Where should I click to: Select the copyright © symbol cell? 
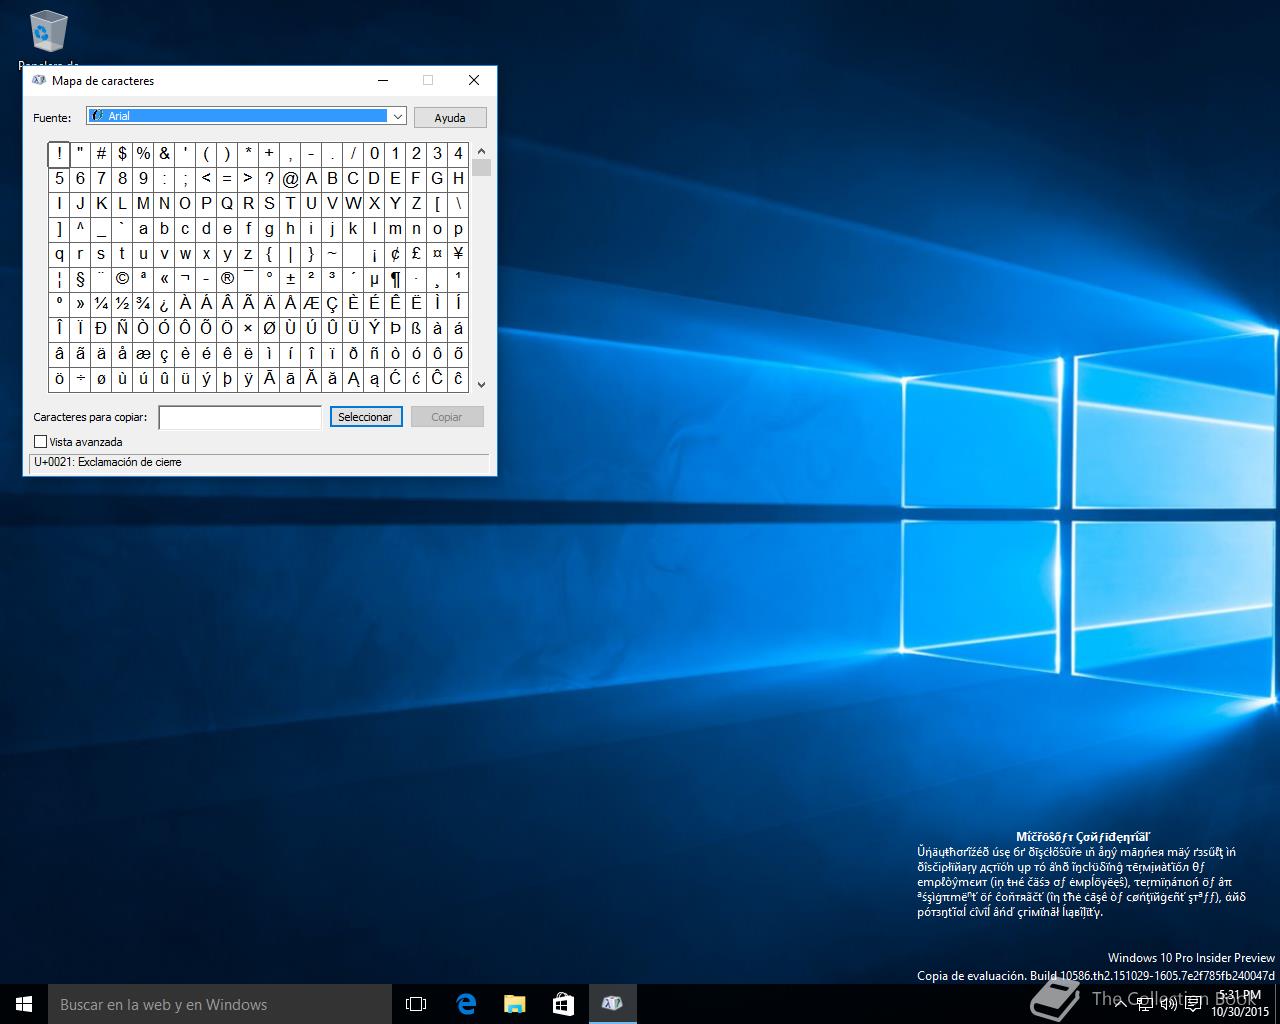[122, 279]
